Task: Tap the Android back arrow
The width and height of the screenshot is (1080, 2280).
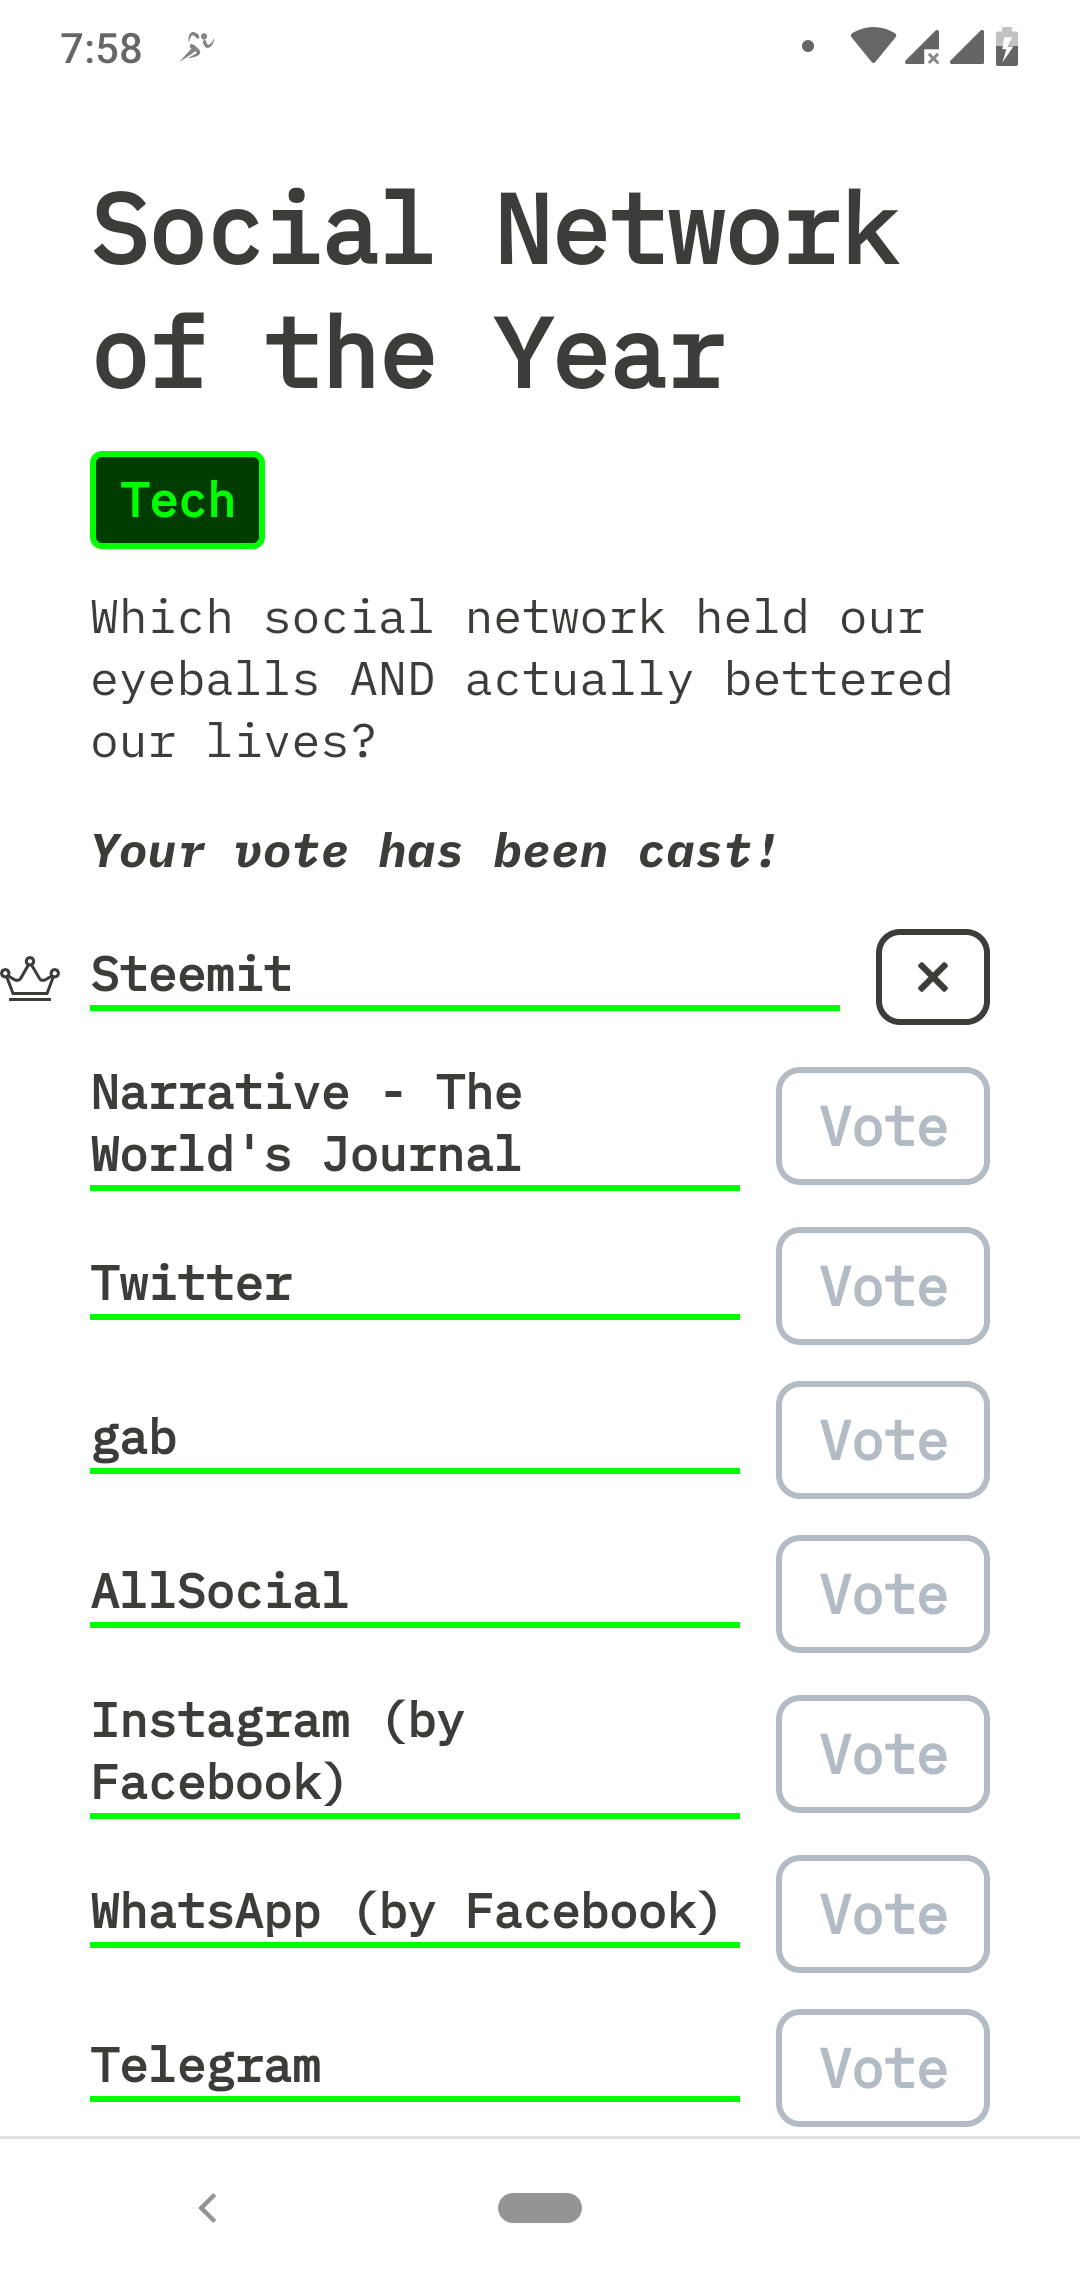Action: [x=208, y=2207]
